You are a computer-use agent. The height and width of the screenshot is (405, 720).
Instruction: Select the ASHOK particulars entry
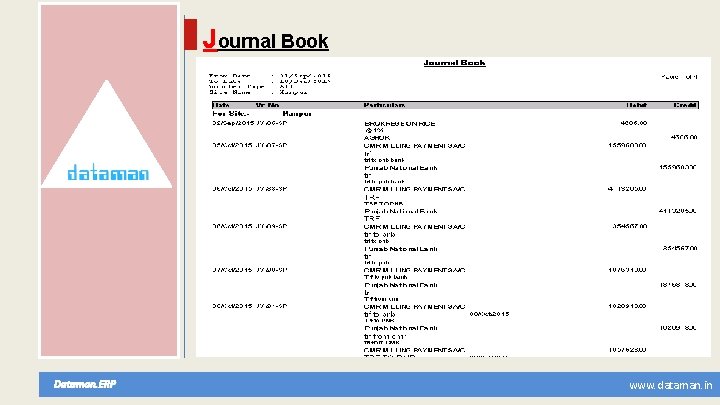pos(377,138)
